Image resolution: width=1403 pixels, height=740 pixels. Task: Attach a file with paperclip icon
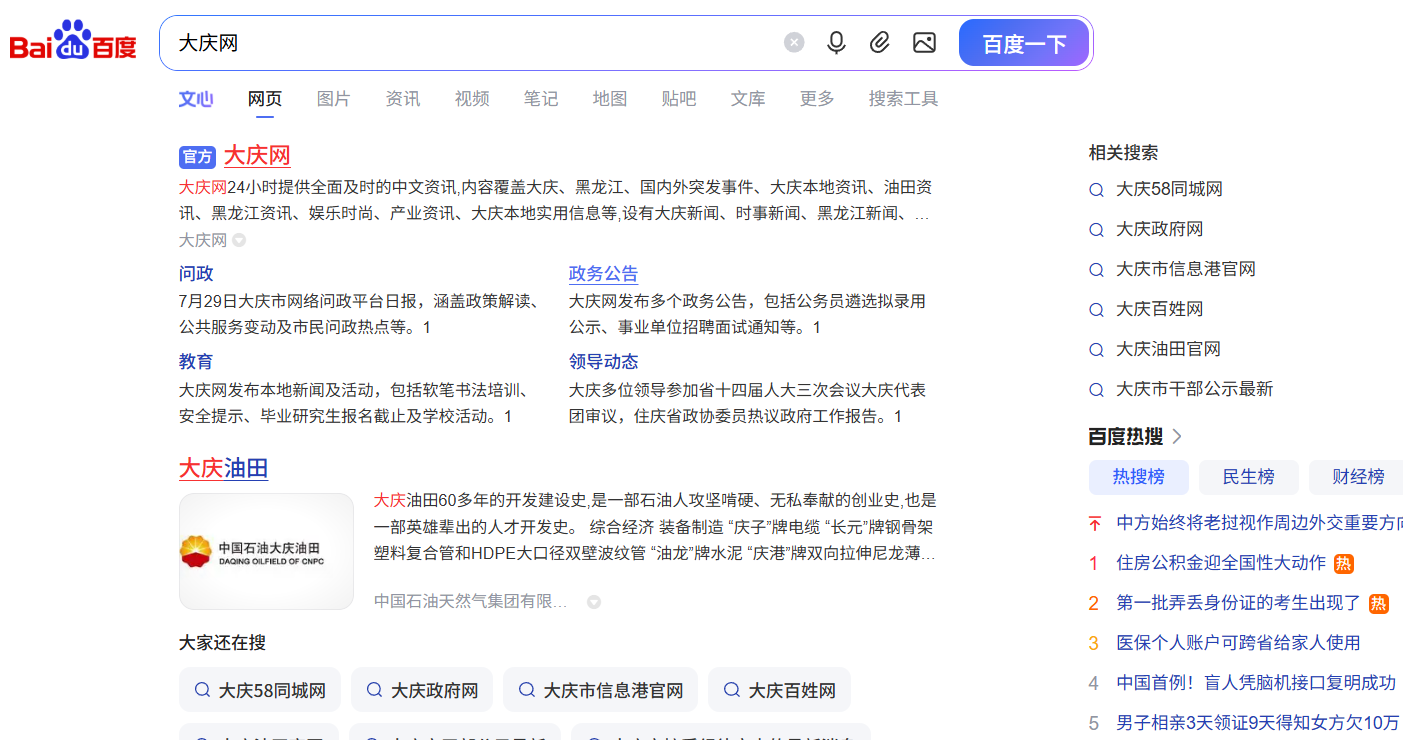coord(880,43)
